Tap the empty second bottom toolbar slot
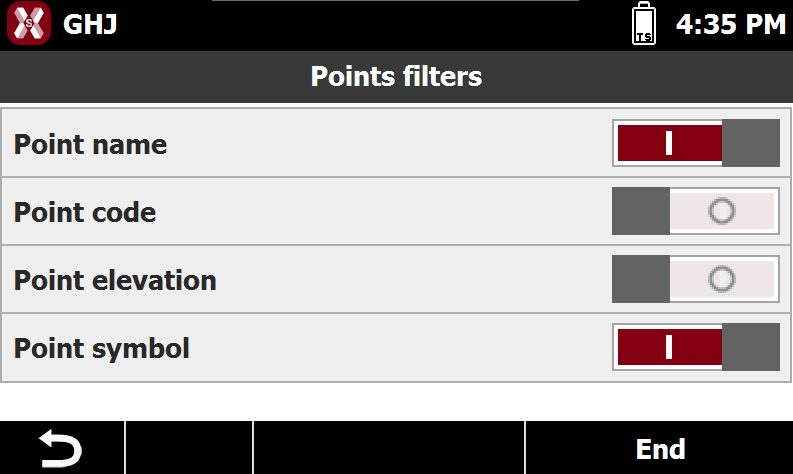 click(189, 448)
